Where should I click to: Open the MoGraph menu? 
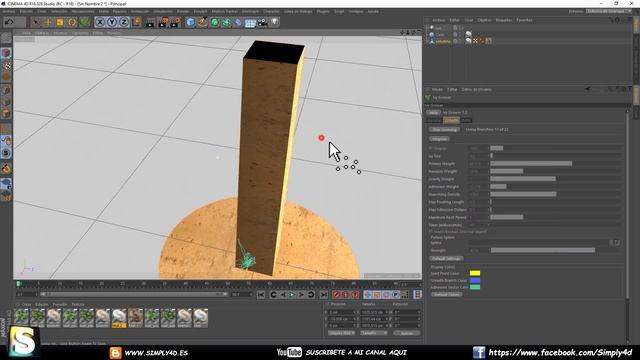tap(250, 11)
